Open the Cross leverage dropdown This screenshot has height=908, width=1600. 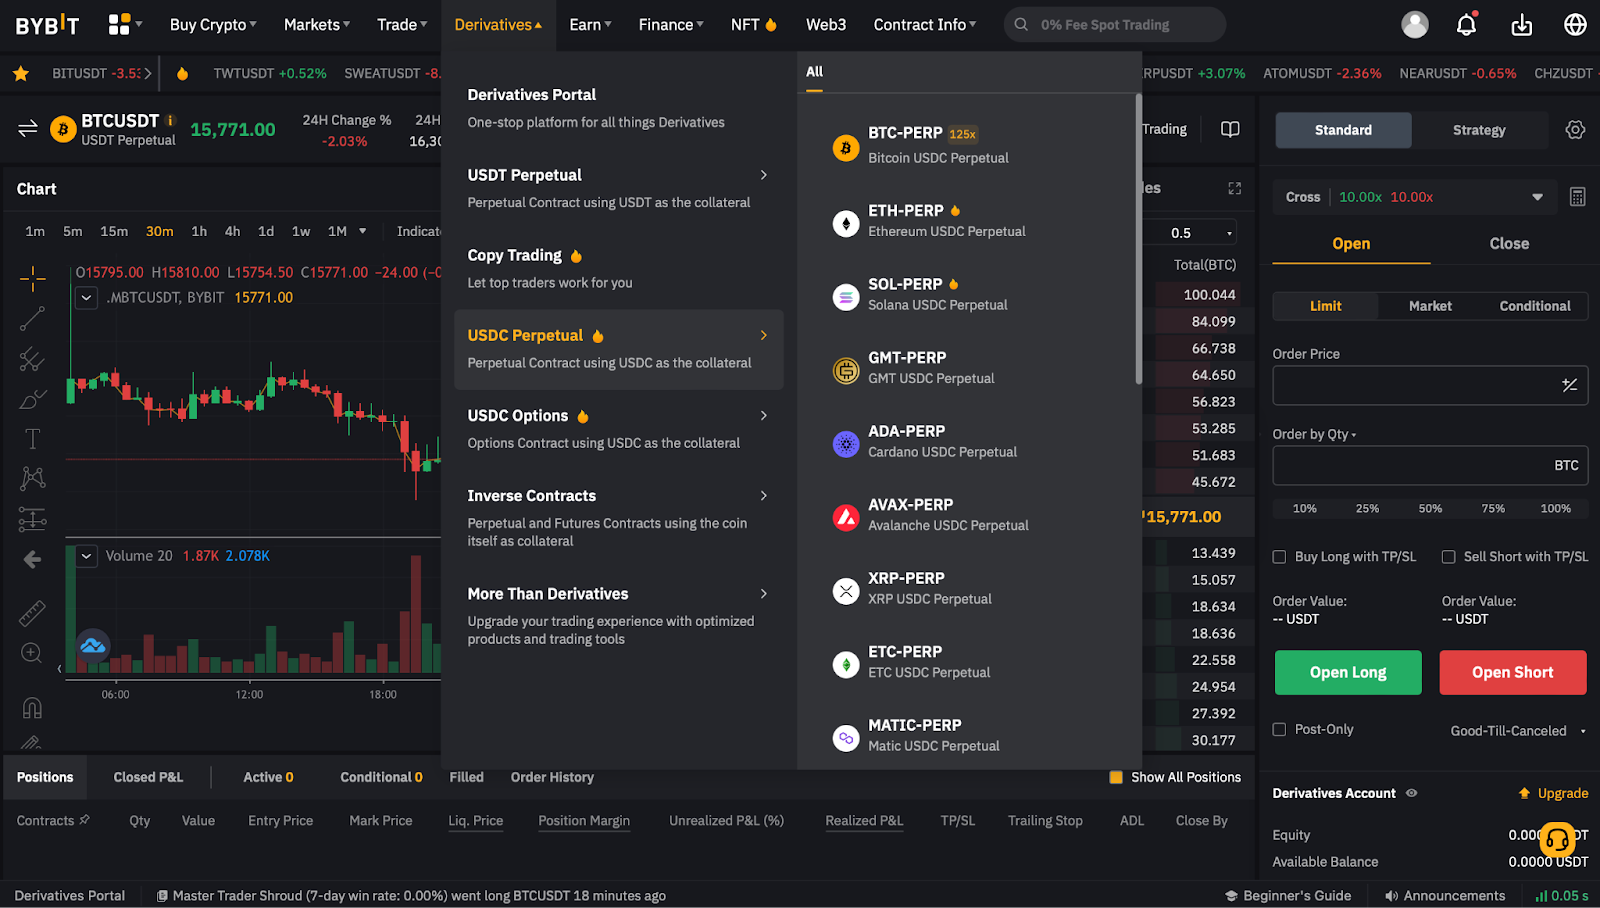coord(1413,197)
